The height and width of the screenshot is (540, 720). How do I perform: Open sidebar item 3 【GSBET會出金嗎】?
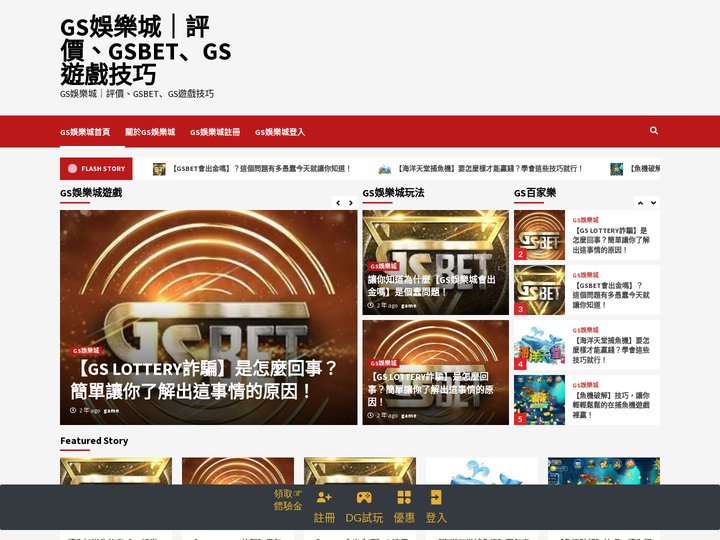click(611, 295)
